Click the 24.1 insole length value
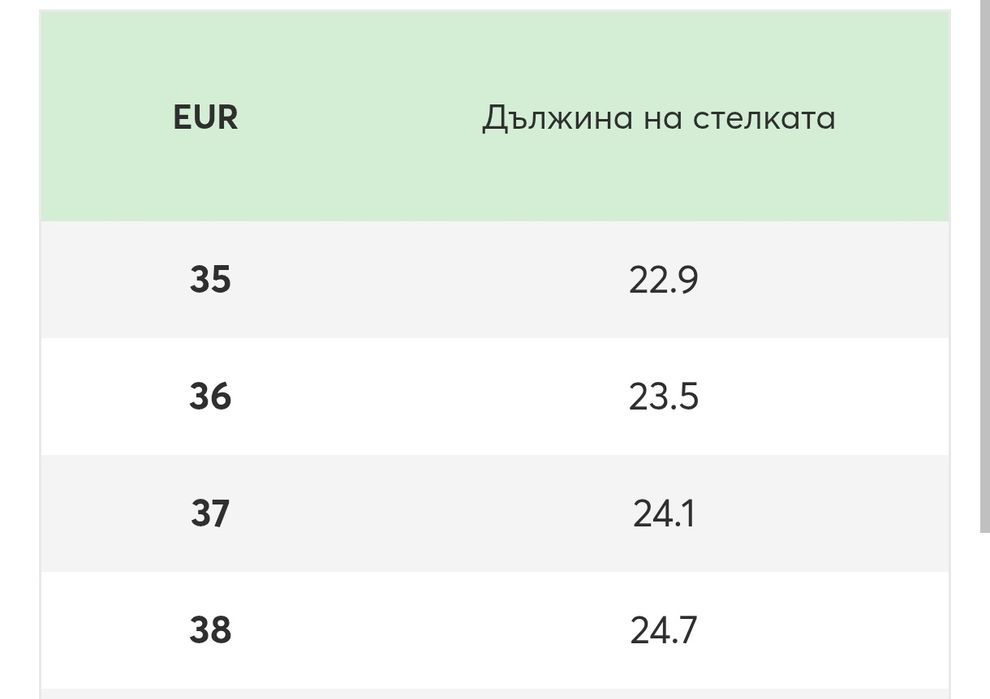 coord(663,514)
